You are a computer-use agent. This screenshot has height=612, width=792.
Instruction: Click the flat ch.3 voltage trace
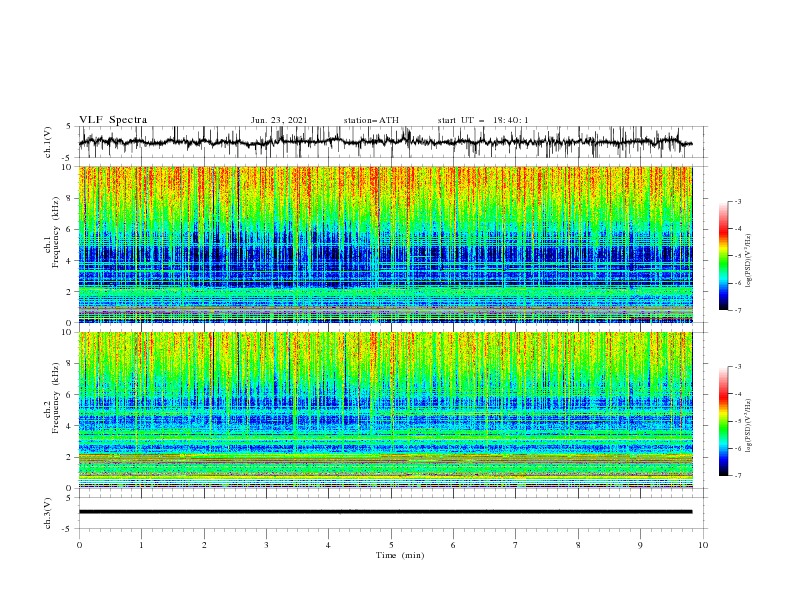(x=385, y=512)
